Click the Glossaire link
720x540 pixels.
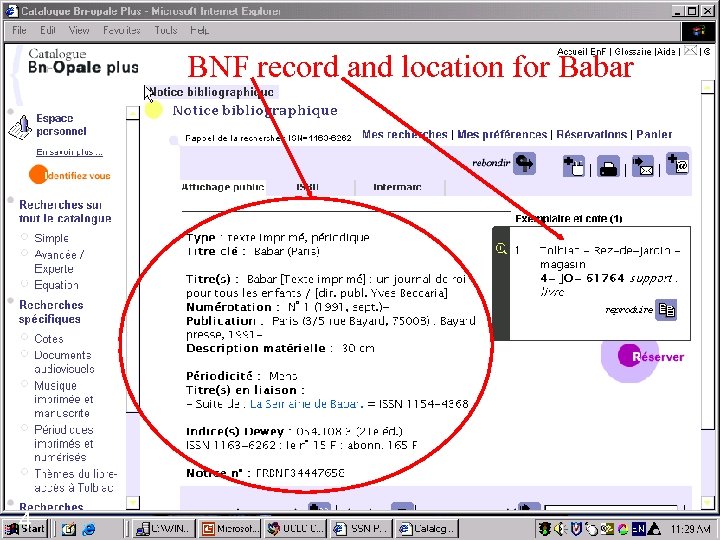[x=634, y=51]
